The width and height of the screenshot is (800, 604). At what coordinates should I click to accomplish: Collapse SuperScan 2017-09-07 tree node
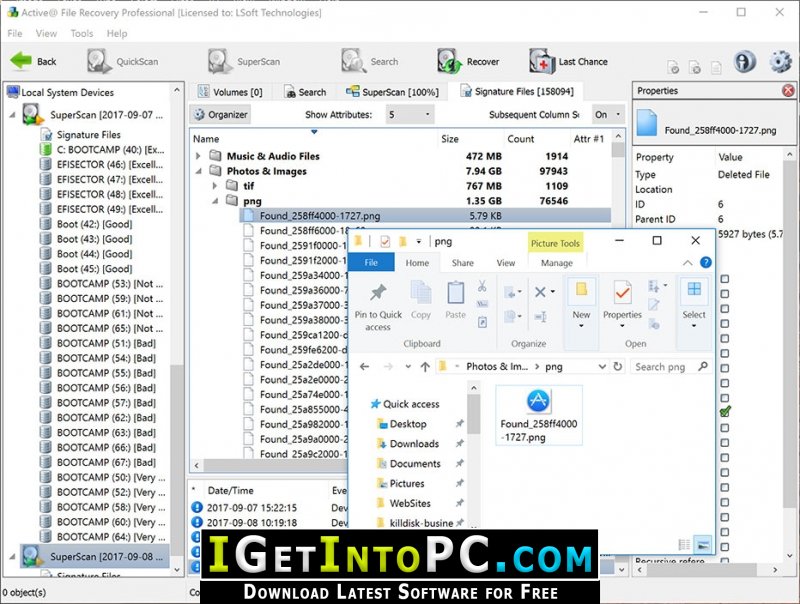(x=13, y=115)
